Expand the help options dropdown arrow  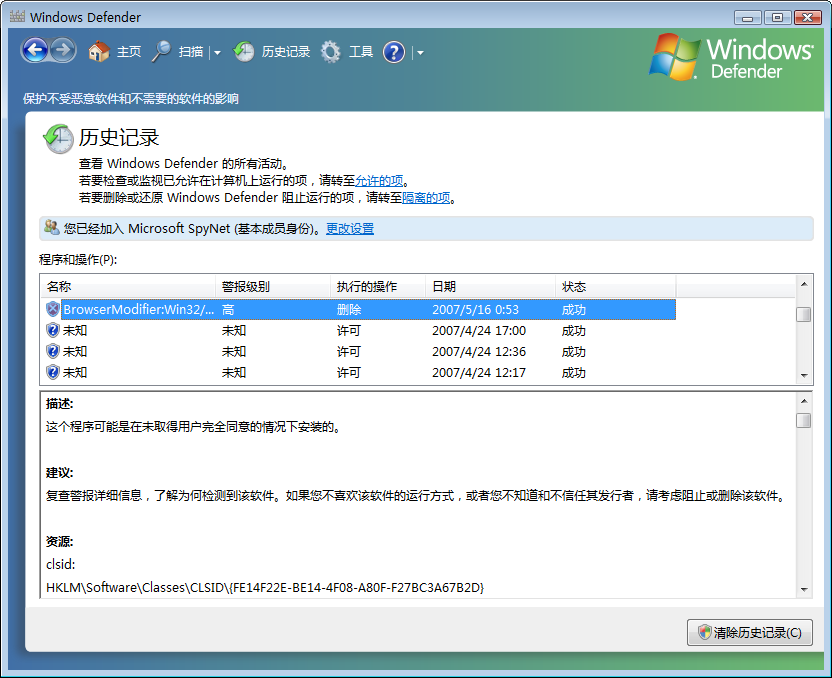click(420, 53)
